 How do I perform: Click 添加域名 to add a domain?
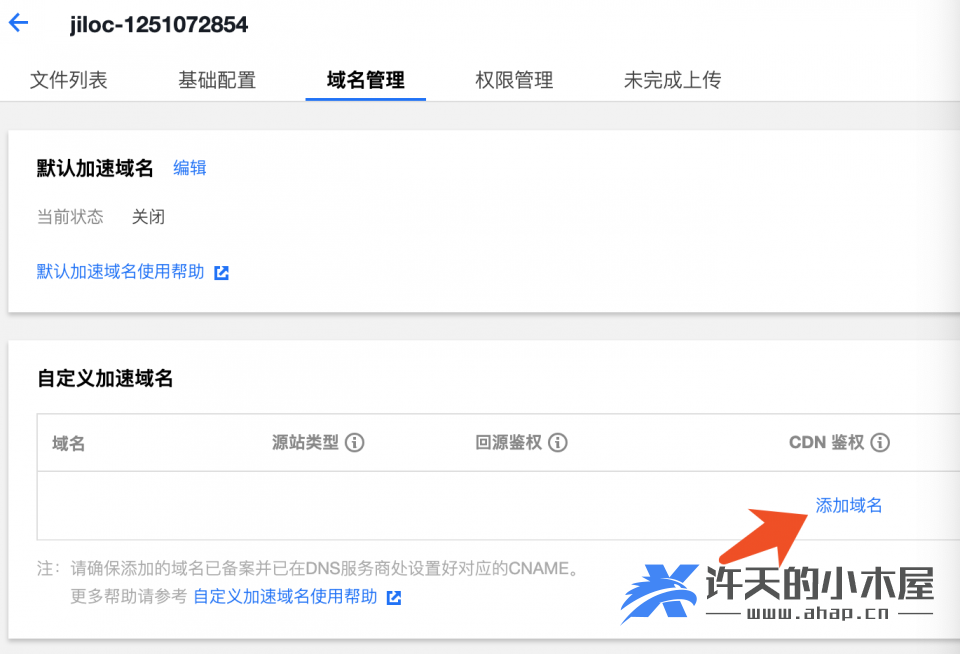(x=849, y=505)
